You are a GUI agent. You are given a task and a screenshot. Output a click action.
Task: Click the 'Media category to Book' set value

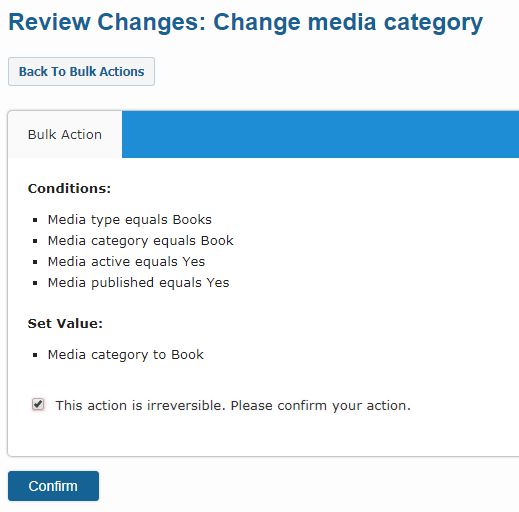(x=126, y=355)
